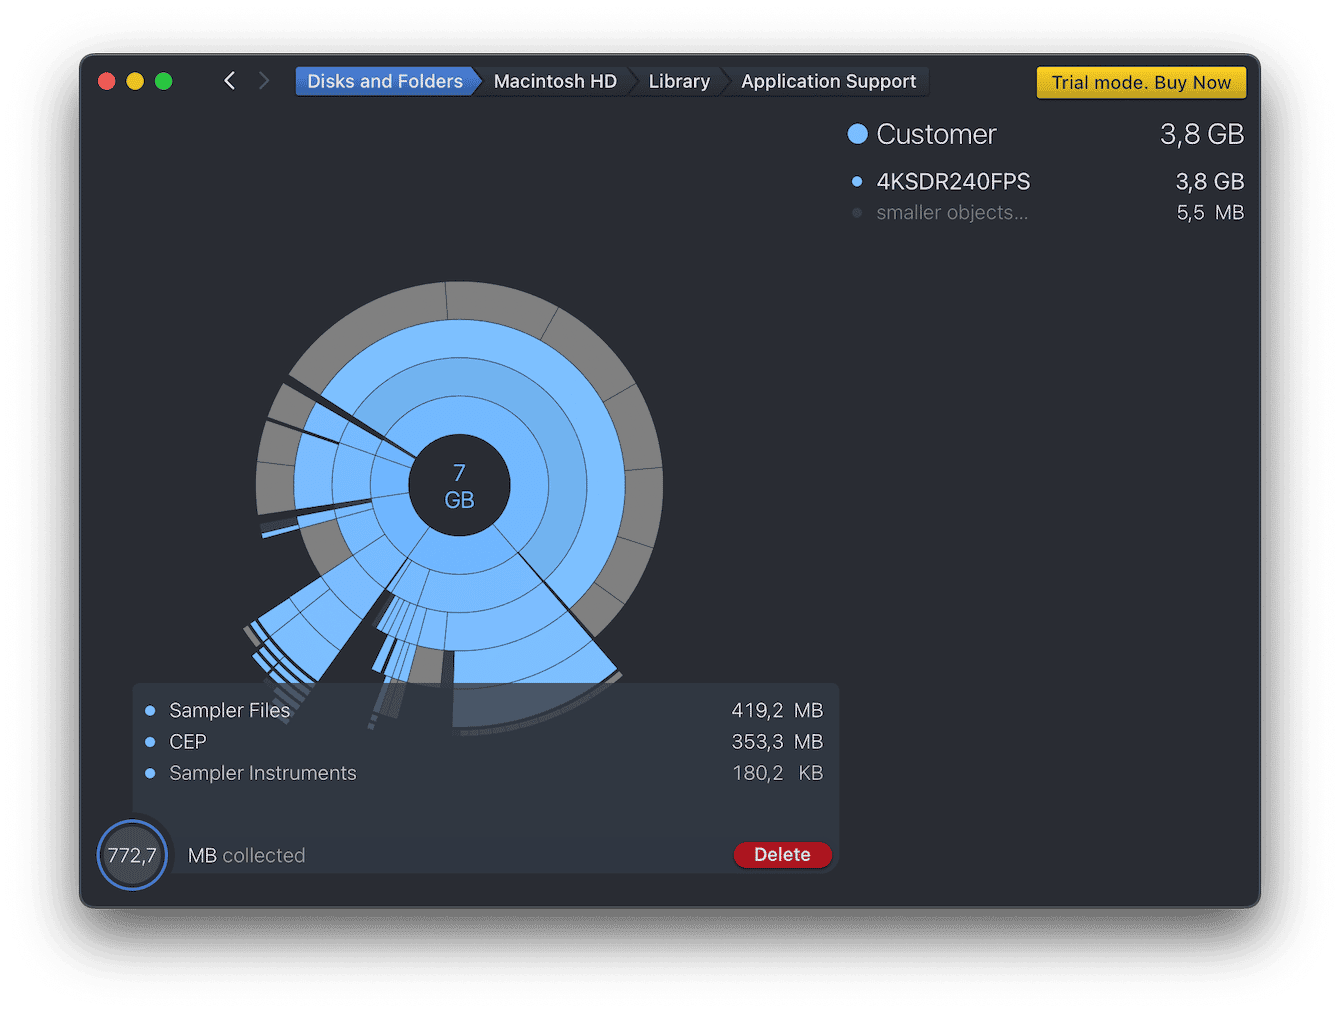The width and height of the screenshot is (1340, 1013).
Task: Expand smaller objects… entry
Action: (x=952, y=213)
